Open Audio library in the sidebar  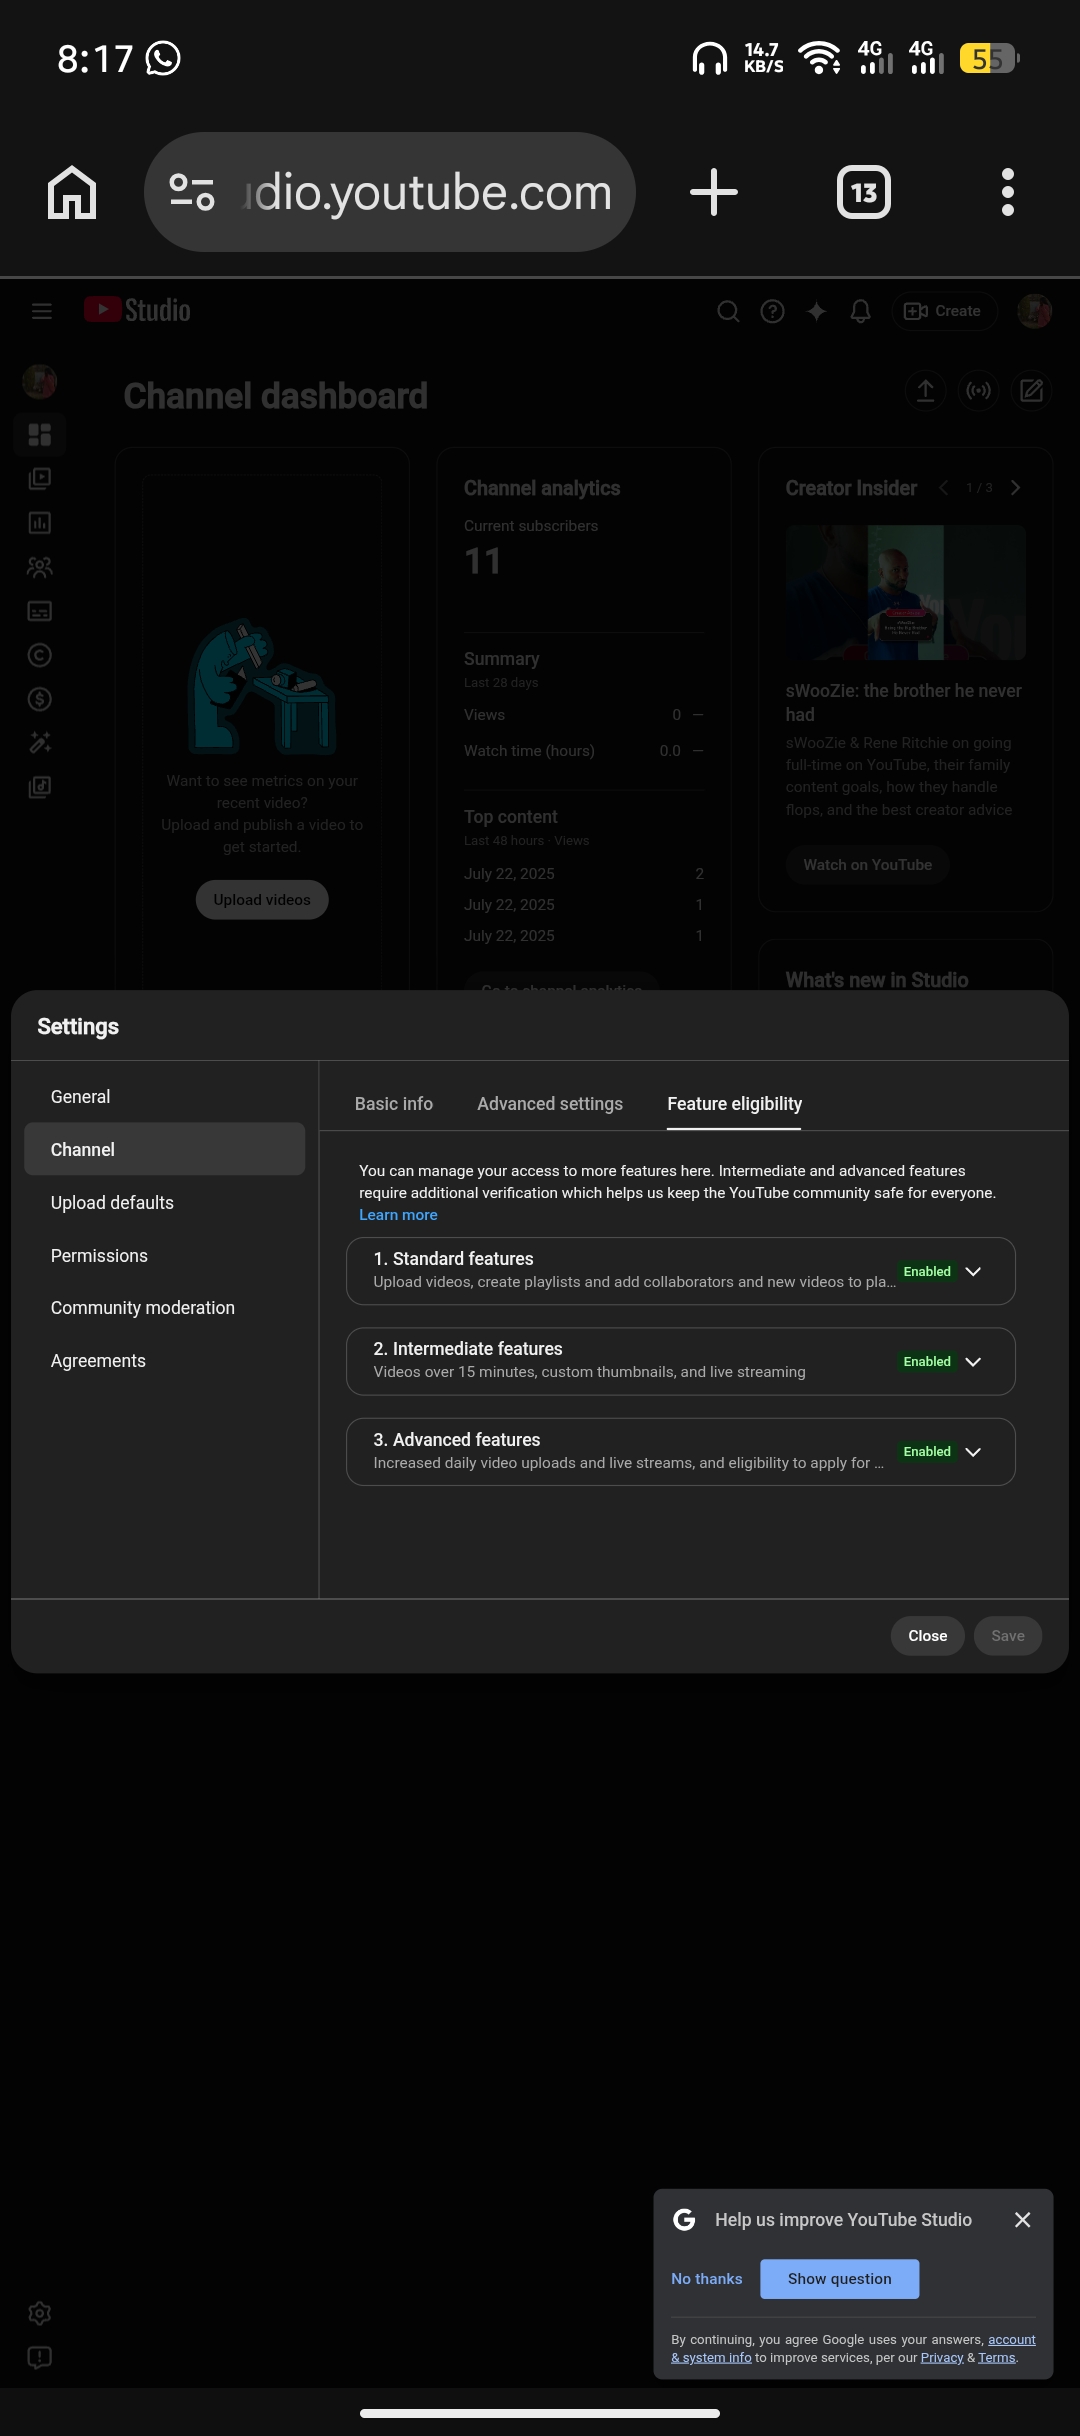40,787
